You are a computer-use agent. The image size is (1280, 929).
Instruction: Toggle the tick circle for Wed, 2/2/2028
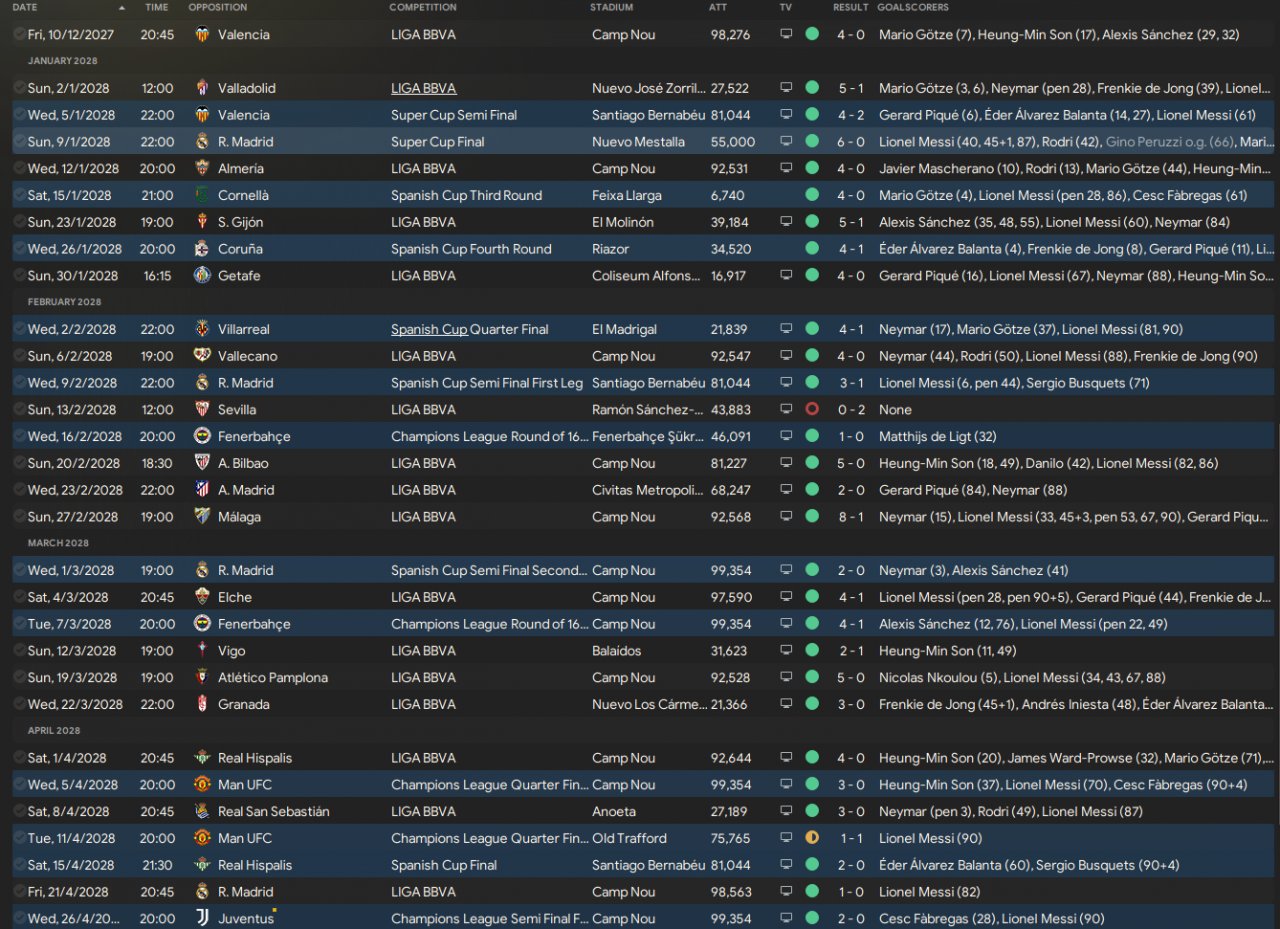(20, 329)
